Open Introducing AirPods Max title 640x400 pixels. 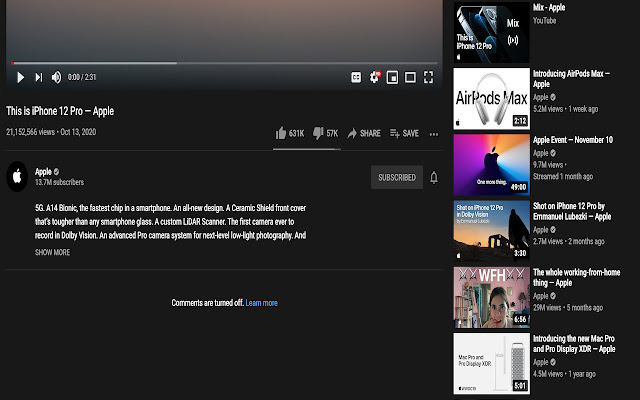point(571,79)
